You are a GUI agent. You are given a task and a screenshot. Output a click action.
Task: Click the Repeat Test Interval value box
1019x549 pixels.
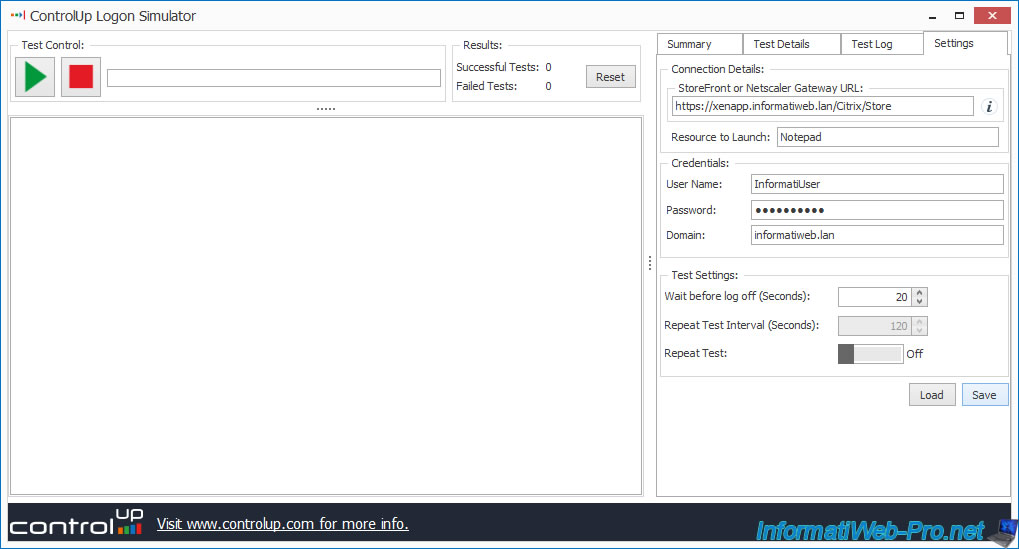coord(875,326)
